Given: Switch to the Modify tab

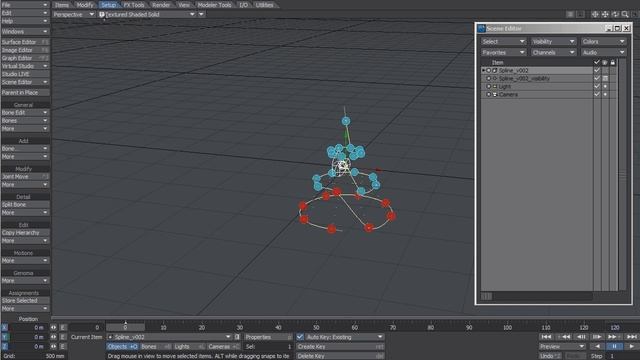Looking at the screenshot, I should coord(85,5).
